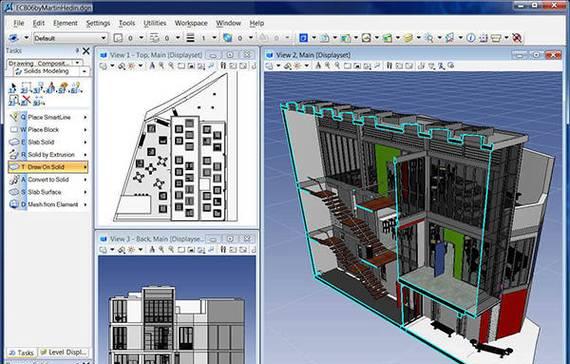
Task: Click the red crossed-circle icon on the toolbar's right
Action: [517, 38]
